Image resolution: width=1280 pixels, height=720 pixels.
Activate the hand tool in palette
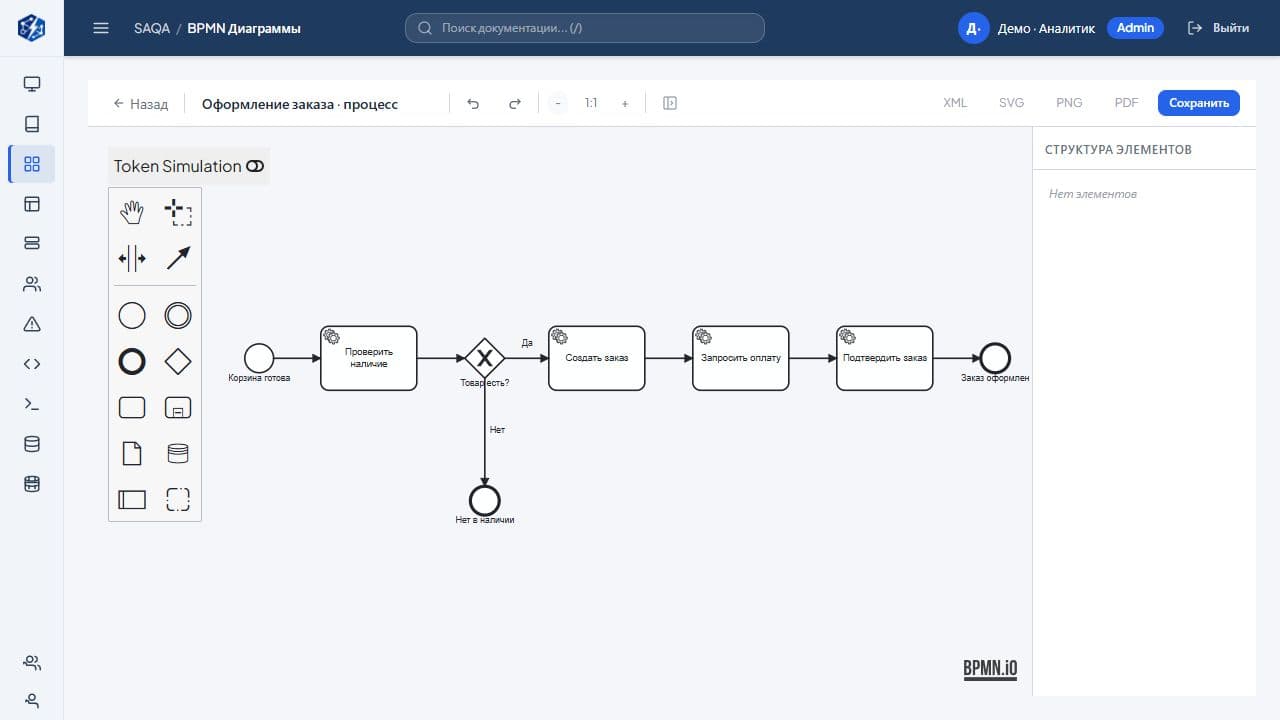pos(132,212)
